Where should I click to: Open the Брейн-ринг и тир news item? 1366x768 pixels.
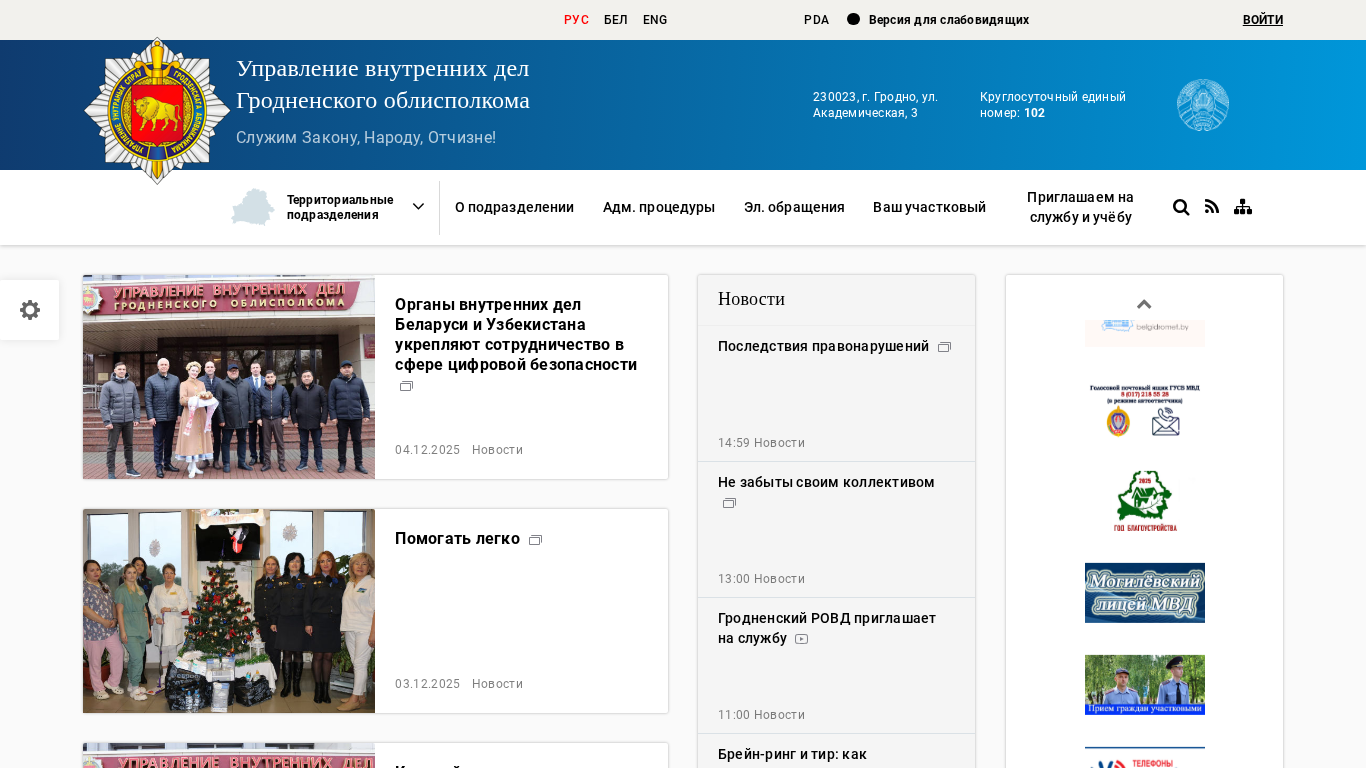coord(792,754)
